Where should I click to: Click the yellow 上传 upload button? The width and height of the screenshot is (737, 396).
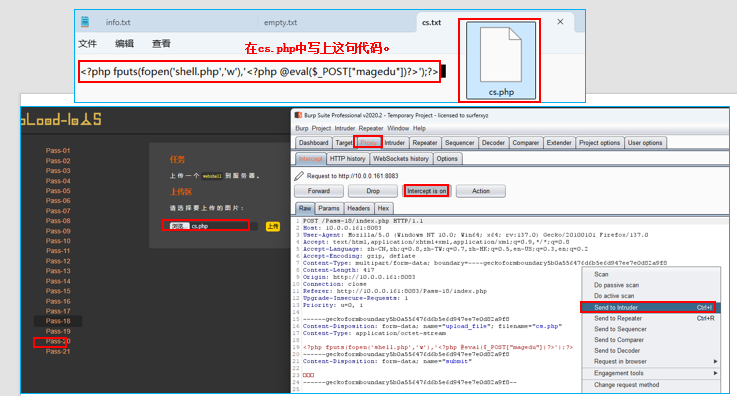273,226
